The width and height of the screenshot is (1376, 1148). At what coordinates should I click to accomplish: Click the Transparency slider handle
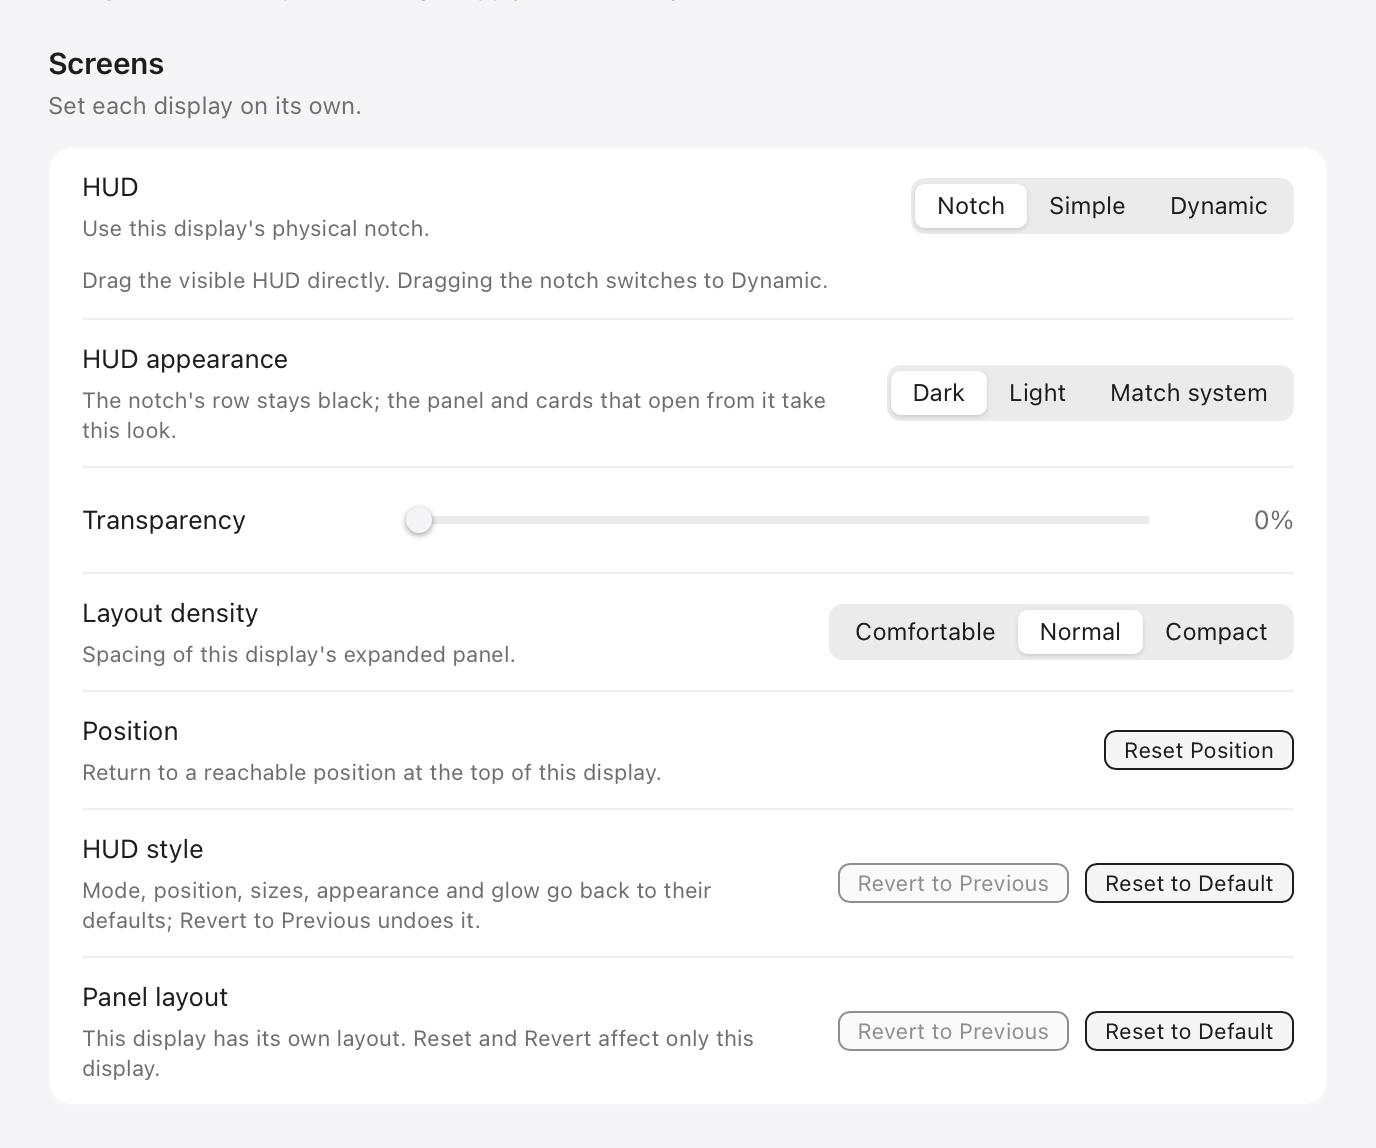coord(419,520)
